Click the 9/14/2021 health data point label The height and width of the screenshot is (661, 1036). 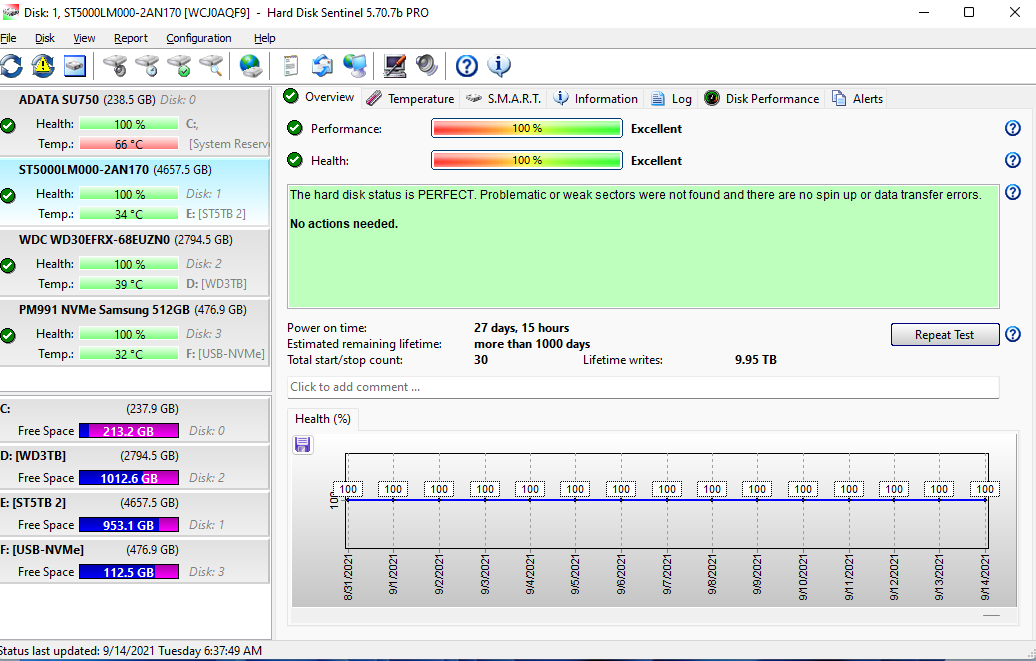click(984, 489)
